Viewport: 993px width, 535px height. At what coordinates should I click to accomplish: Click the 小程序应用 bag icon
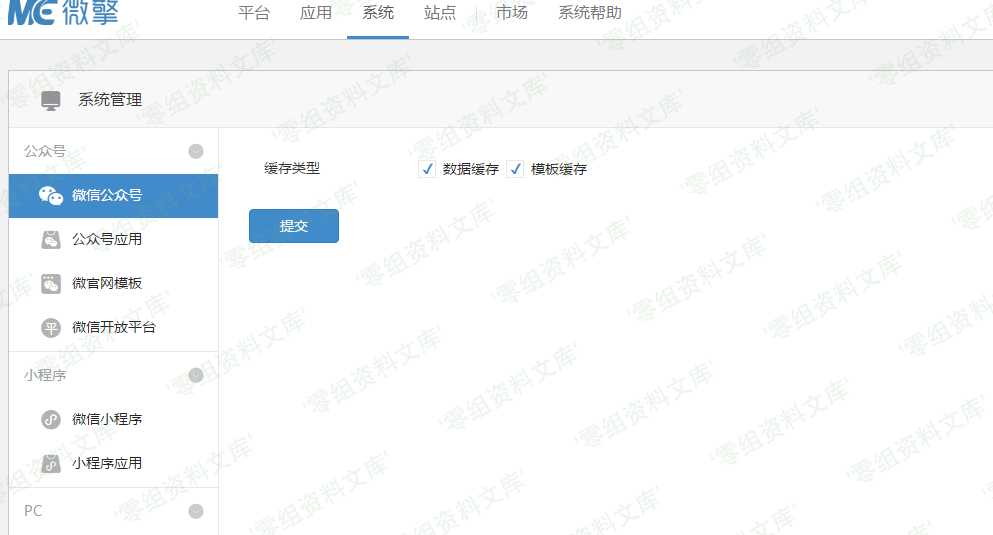pos(51,464)
